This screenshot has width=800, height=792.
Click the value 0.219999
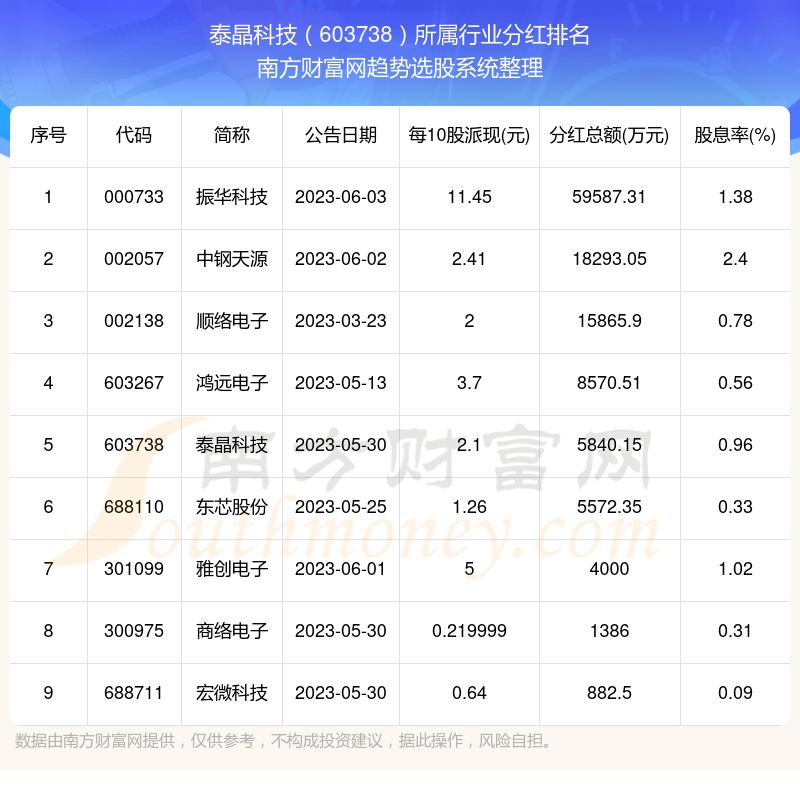point(469,631)
